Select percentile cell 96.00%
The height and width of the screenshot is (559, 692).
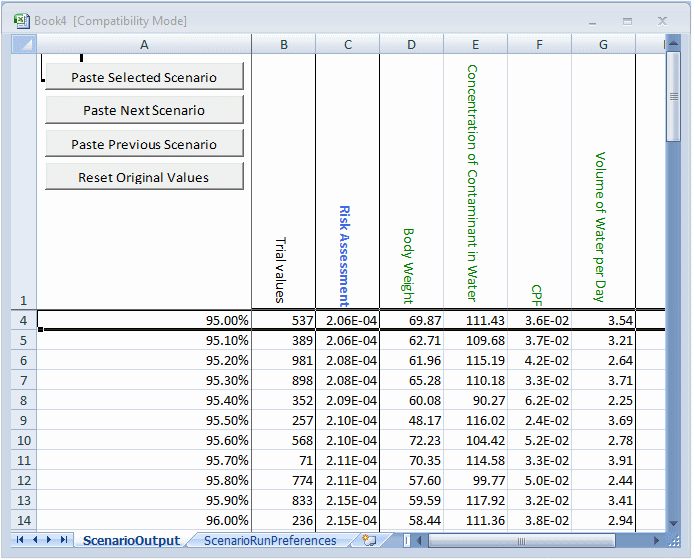144,520
